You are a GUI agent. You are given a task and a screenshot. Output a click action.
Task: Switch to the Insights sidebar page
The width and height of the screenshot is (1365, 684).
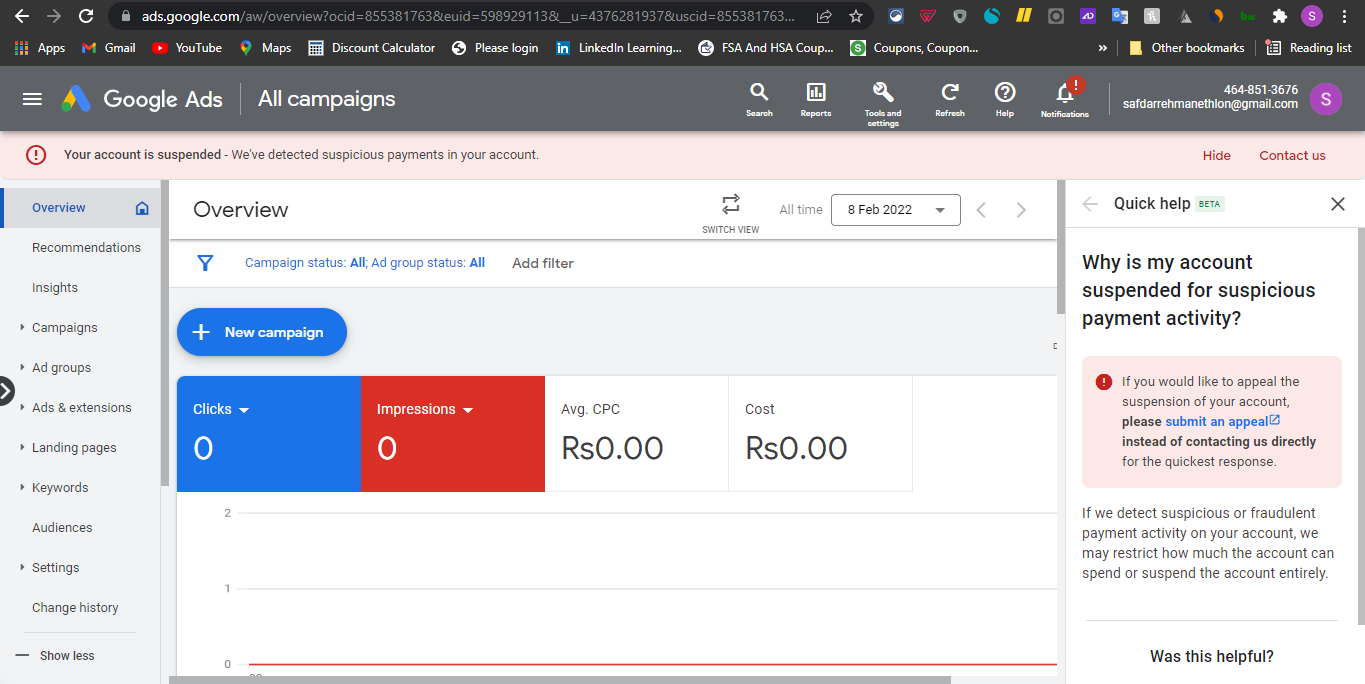[54, 287]
